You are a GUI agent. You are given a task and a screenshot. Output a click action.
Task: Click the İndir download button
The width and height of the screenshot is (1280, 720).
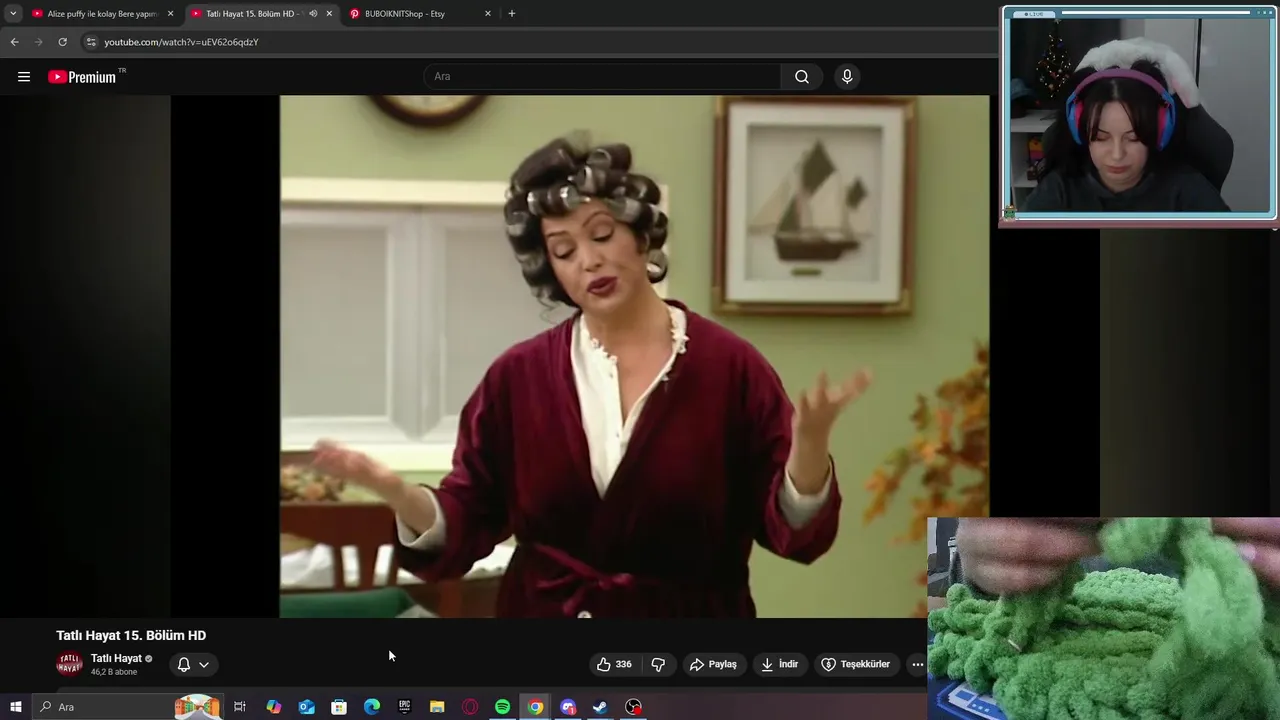click(x=779, y=664)
